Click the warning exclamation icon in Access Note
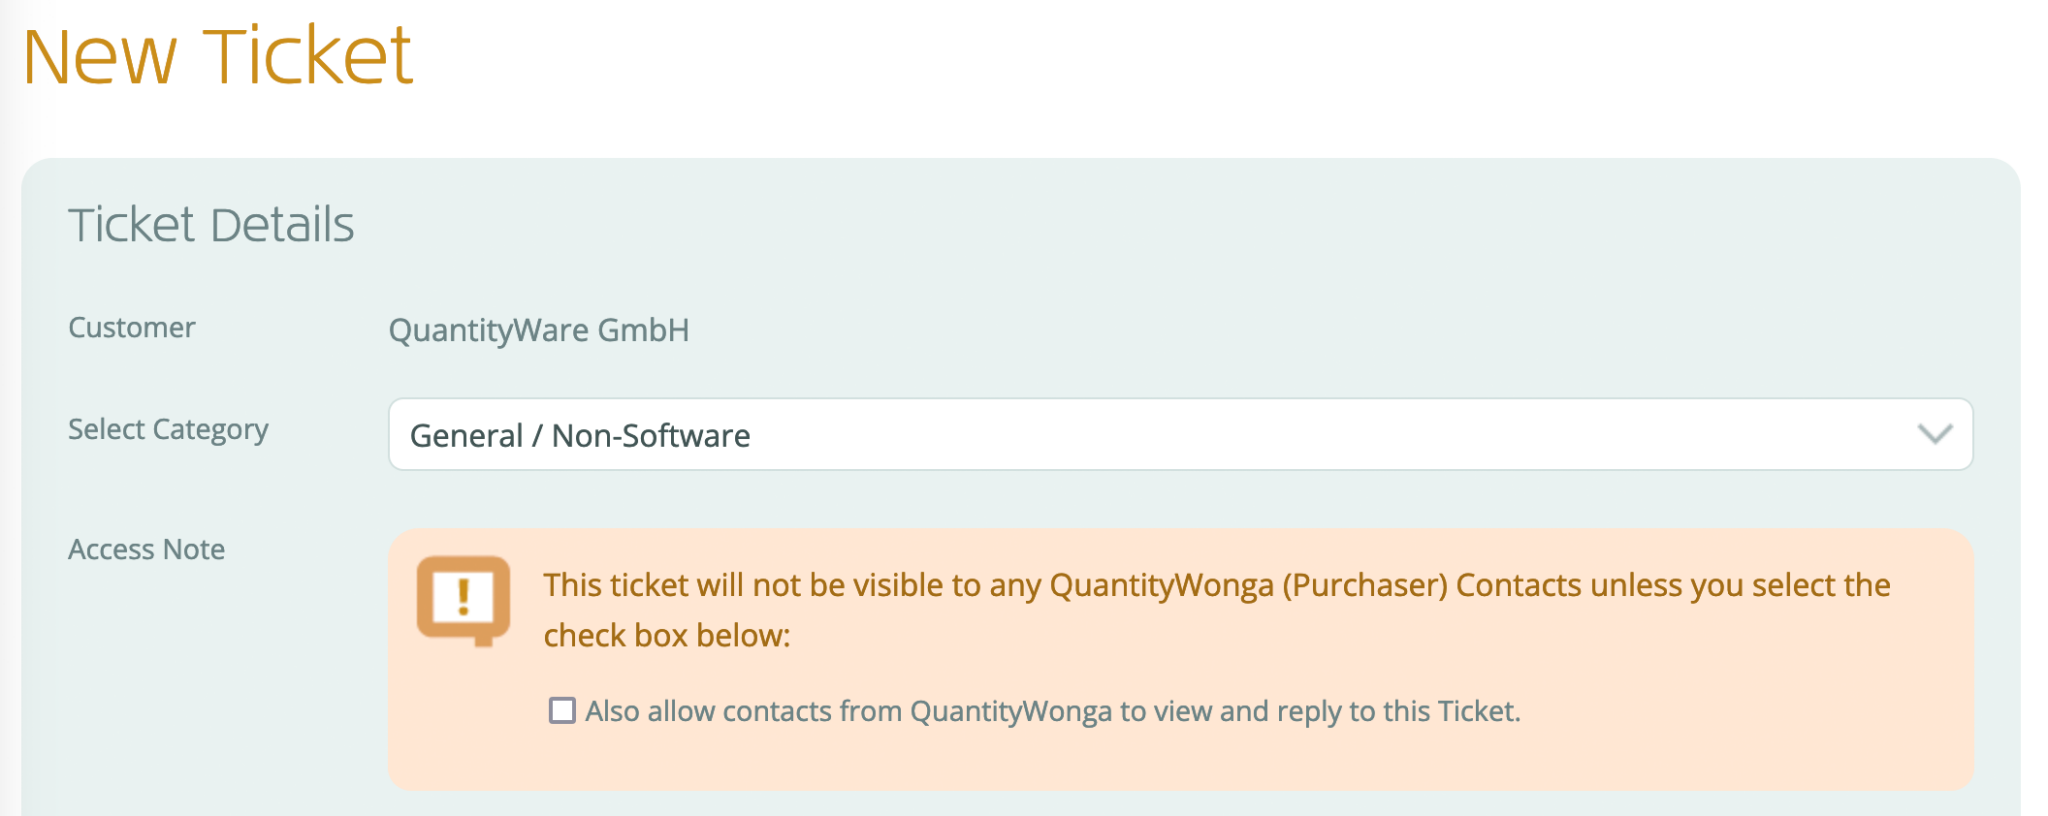Screen dimensions: 2048x816 463,597
